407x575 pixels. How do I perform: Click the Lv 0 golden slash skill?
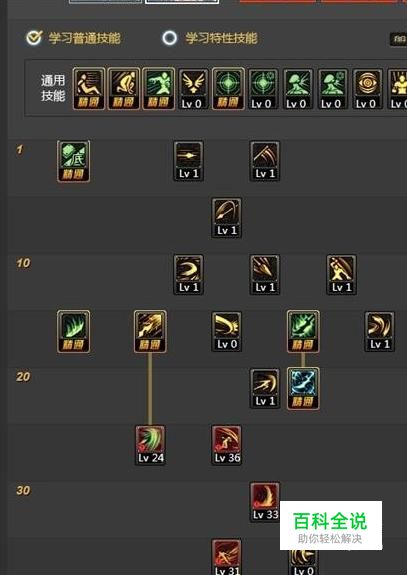(x=227, y=332)
